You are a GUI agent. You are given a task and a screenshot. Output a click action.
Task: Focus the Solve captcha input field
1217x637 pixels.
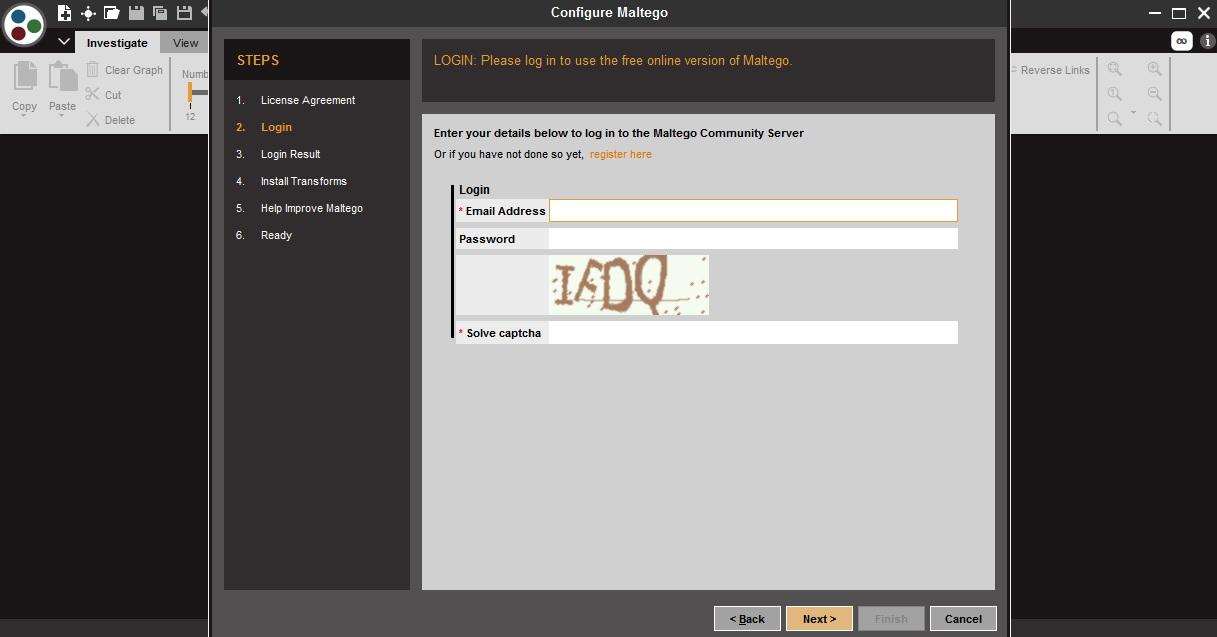[x=753, y=333]
